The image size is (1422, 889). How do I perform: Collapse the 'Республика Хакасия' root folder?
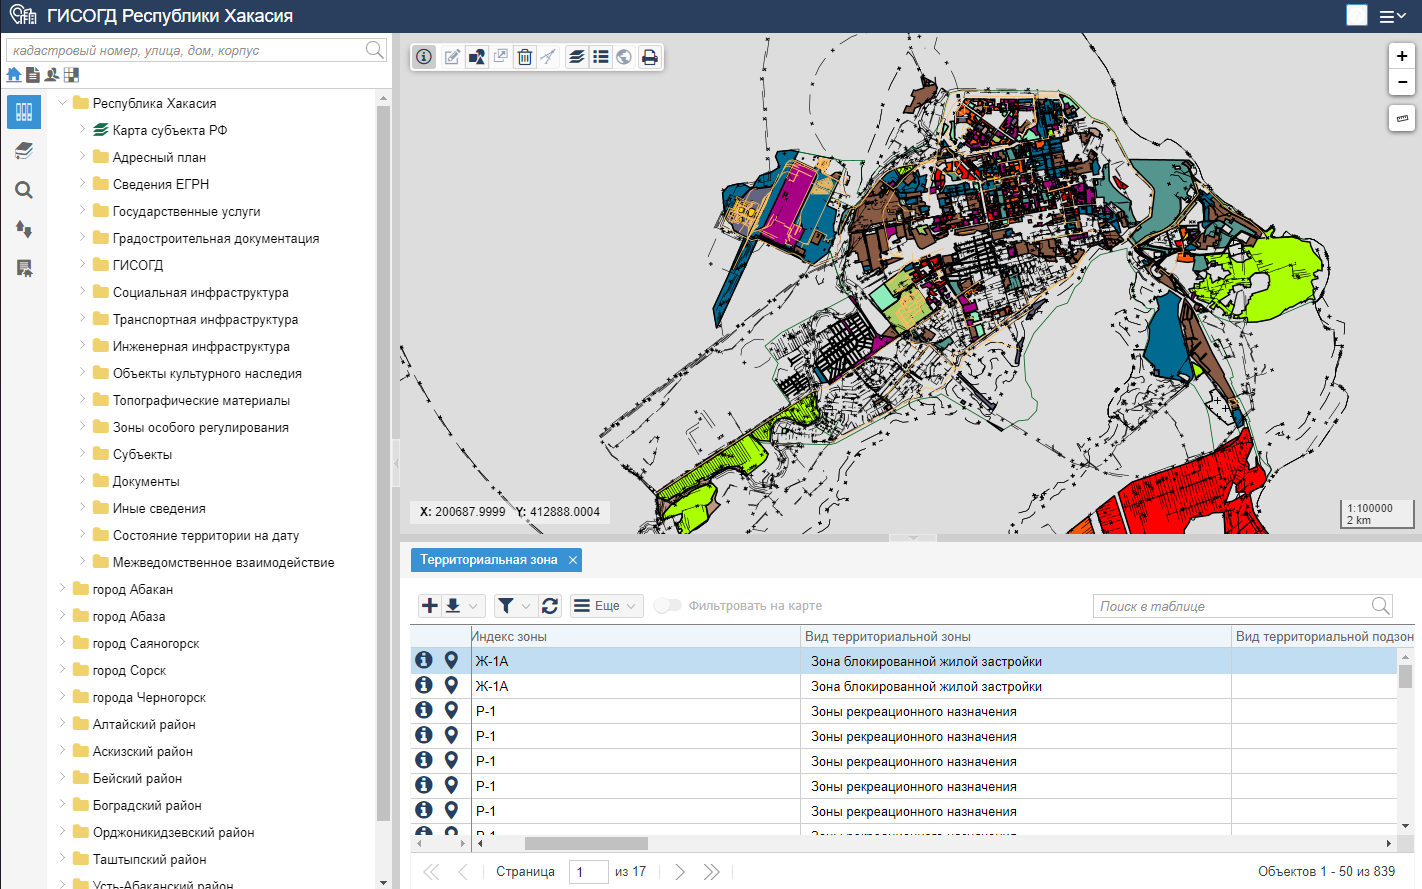click(x=63, y=102)
